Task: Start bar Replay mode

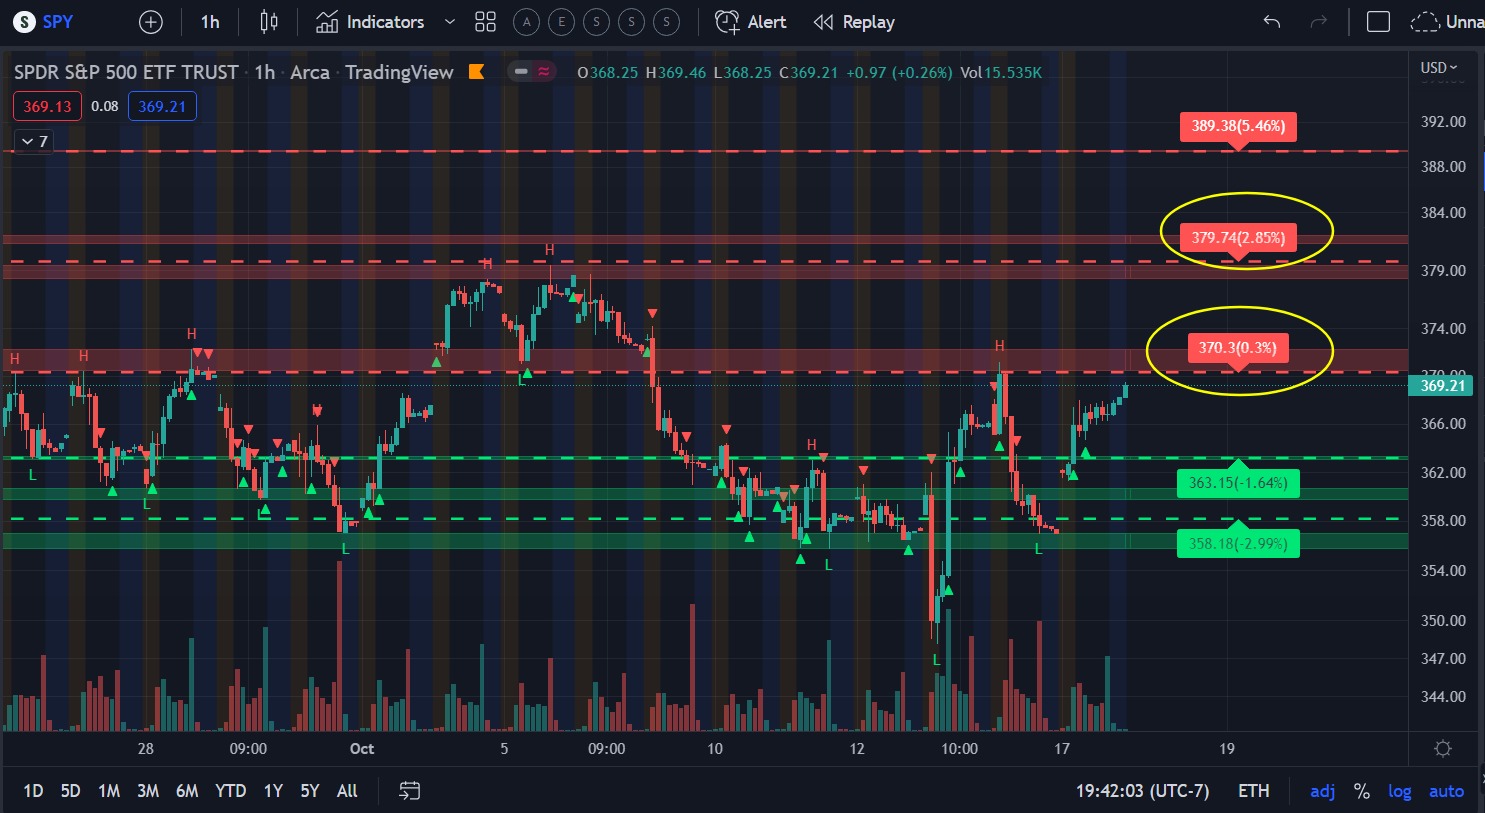Action: point(854,22)
